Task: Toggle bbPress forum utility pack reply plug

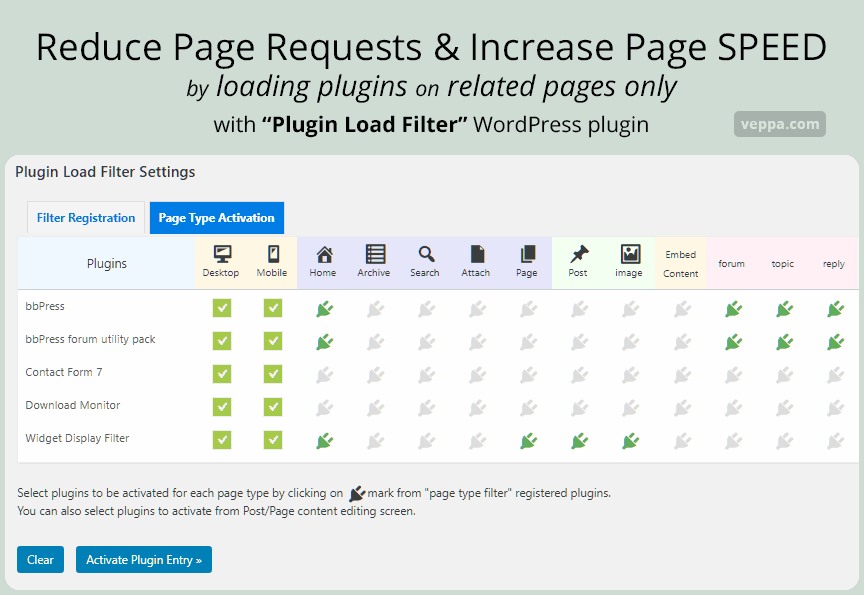Action: tap(835, 342)
